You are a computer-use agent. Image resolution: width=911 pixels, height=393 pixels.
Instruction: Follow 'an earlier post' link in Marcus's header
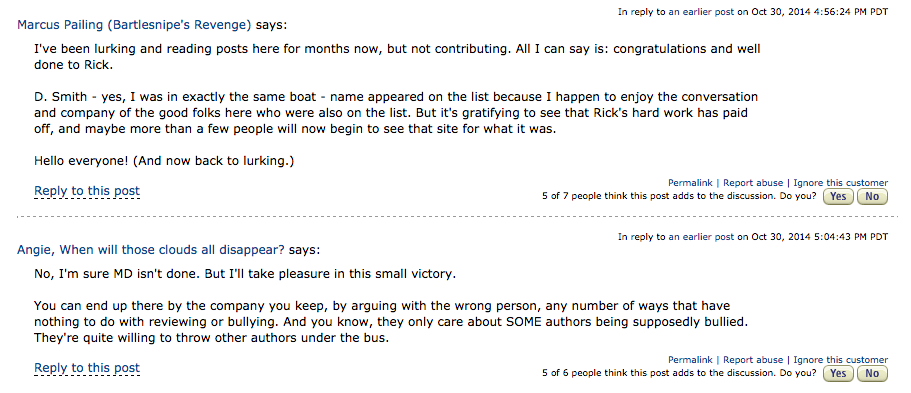point(701,12)
